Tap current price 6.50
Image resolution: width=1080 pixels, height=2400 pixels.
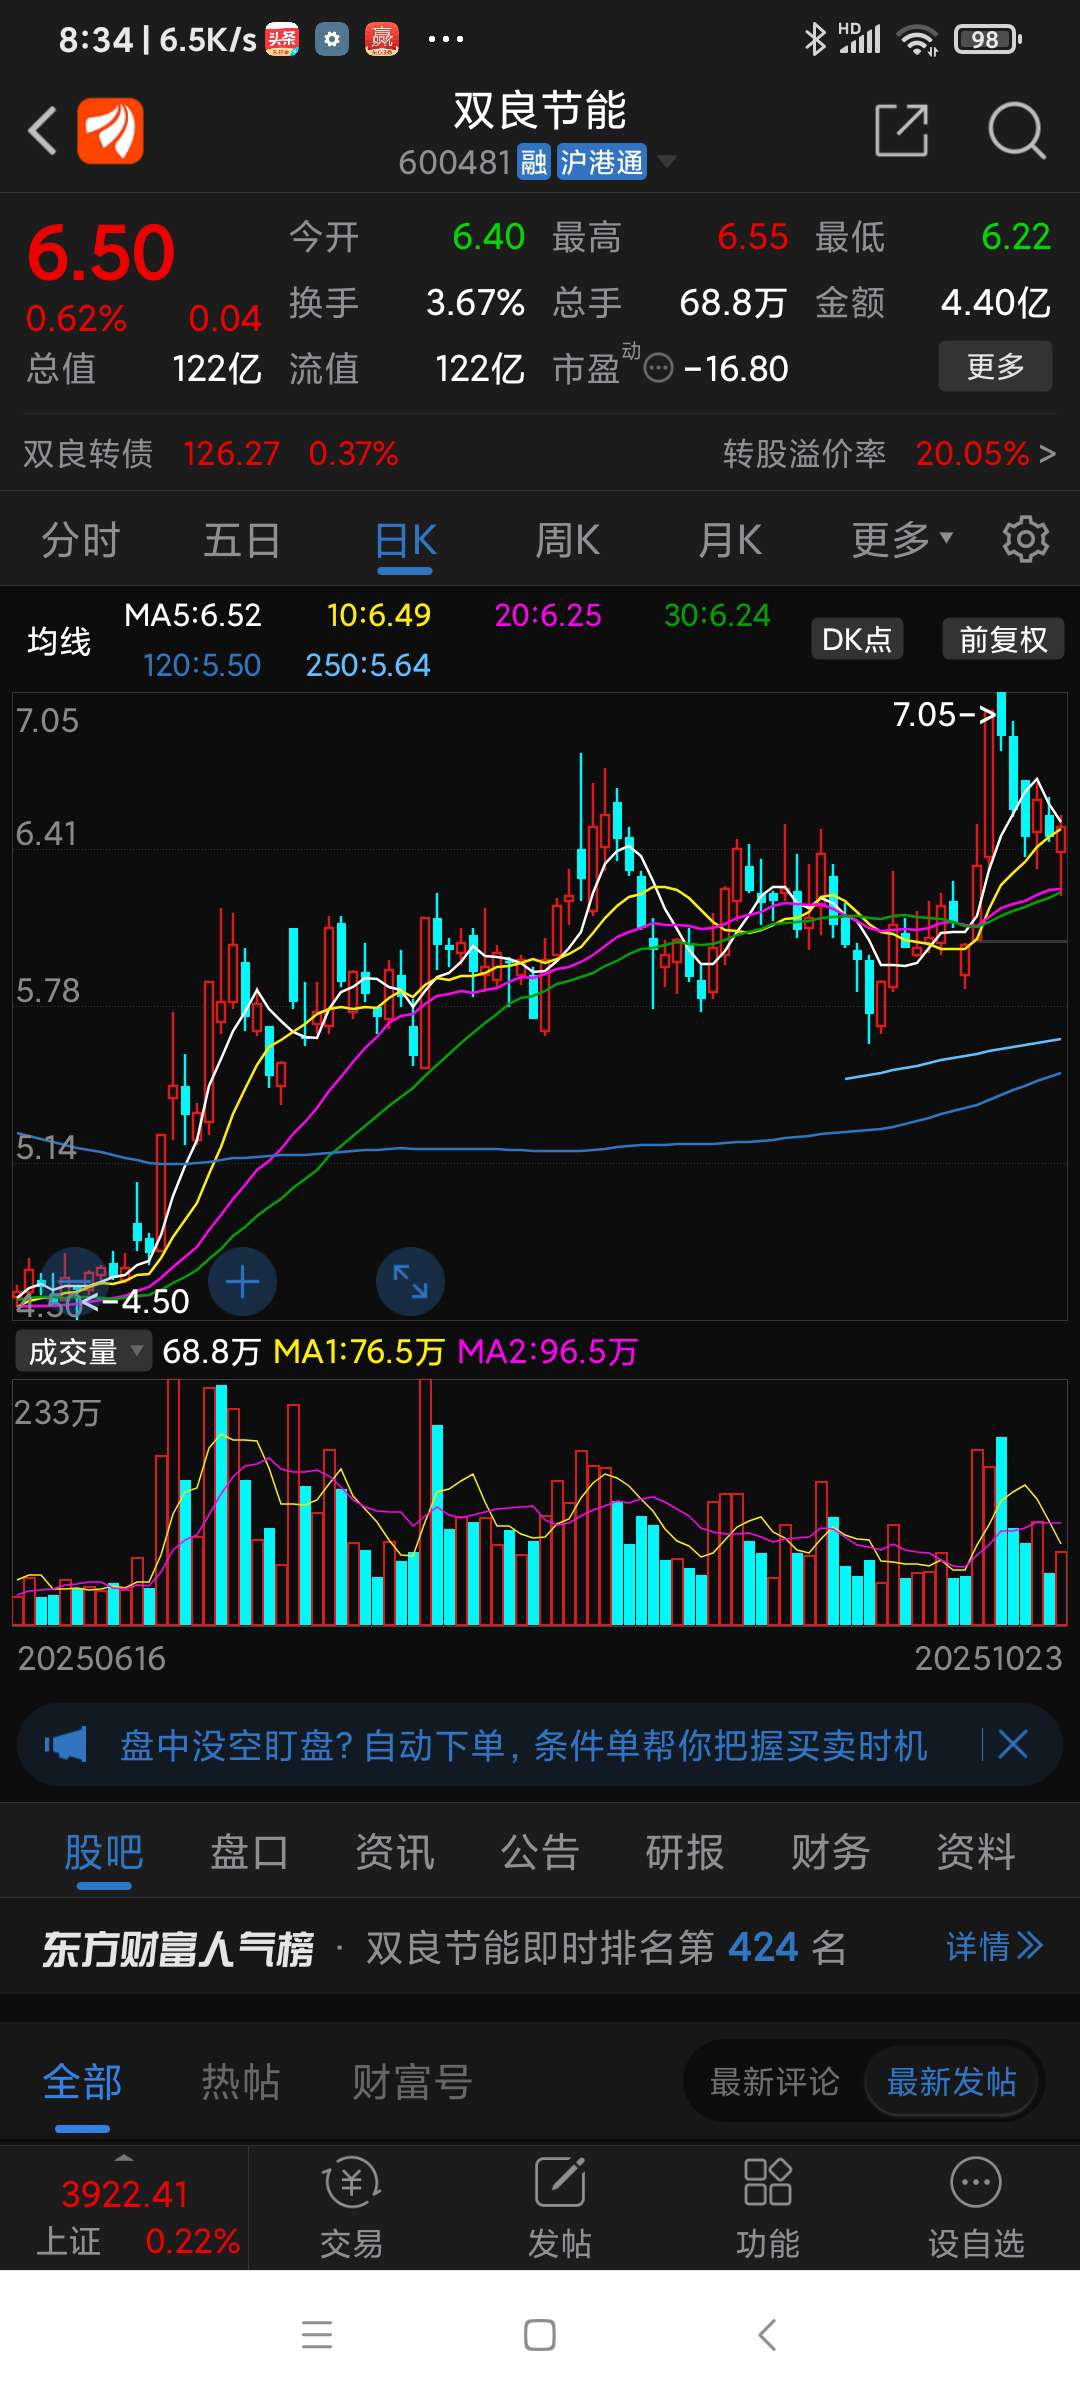tap(100, 253)
